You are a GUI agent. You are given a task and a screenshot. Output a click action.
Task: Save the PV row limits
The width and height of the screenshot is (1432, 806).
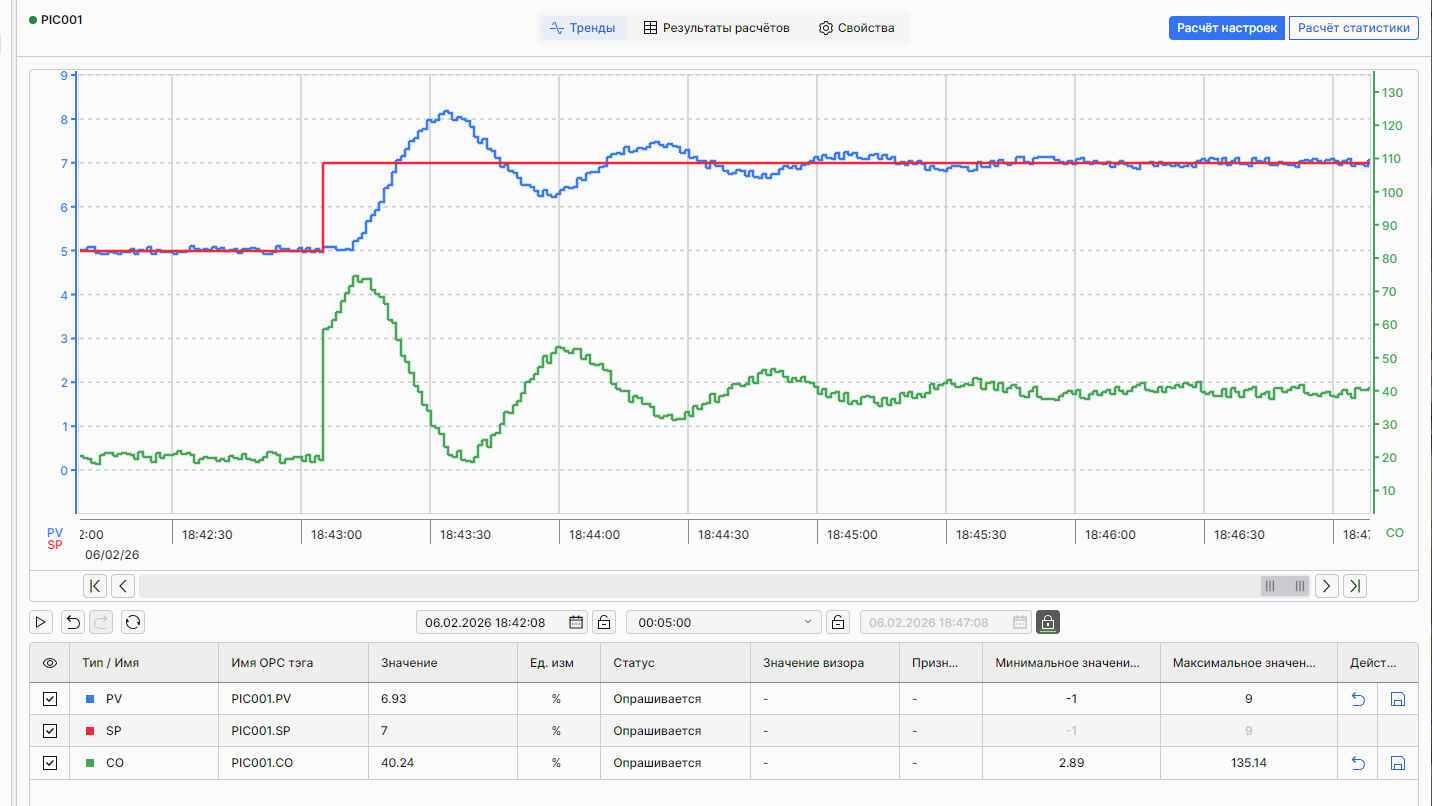point(1398,699)
